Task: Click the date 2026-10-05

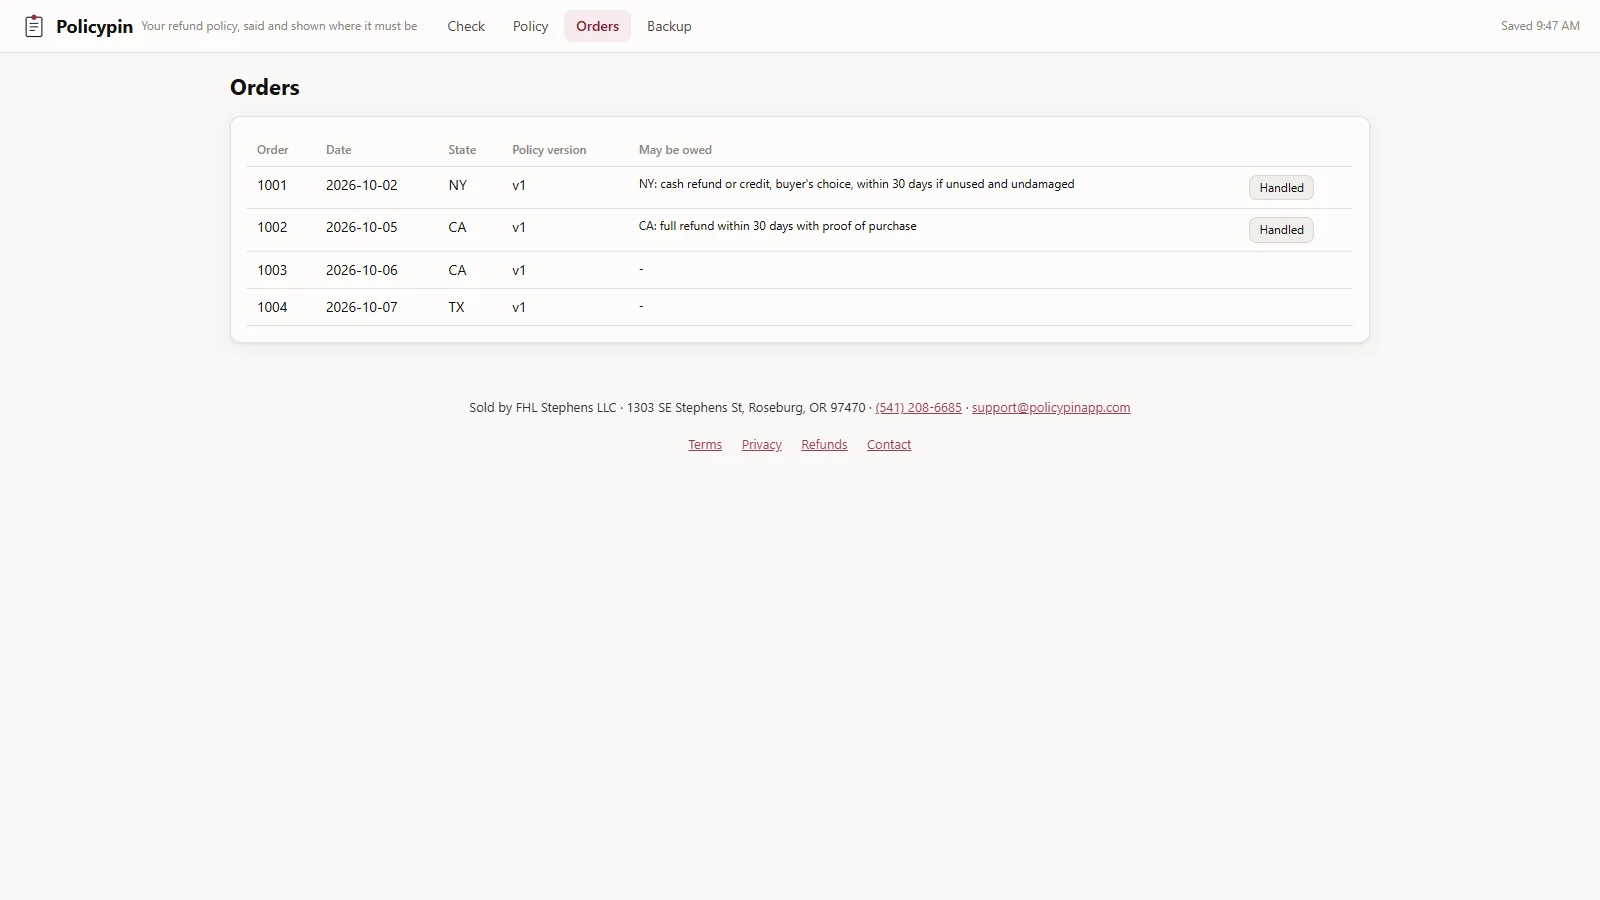Action: click(361, 227)
